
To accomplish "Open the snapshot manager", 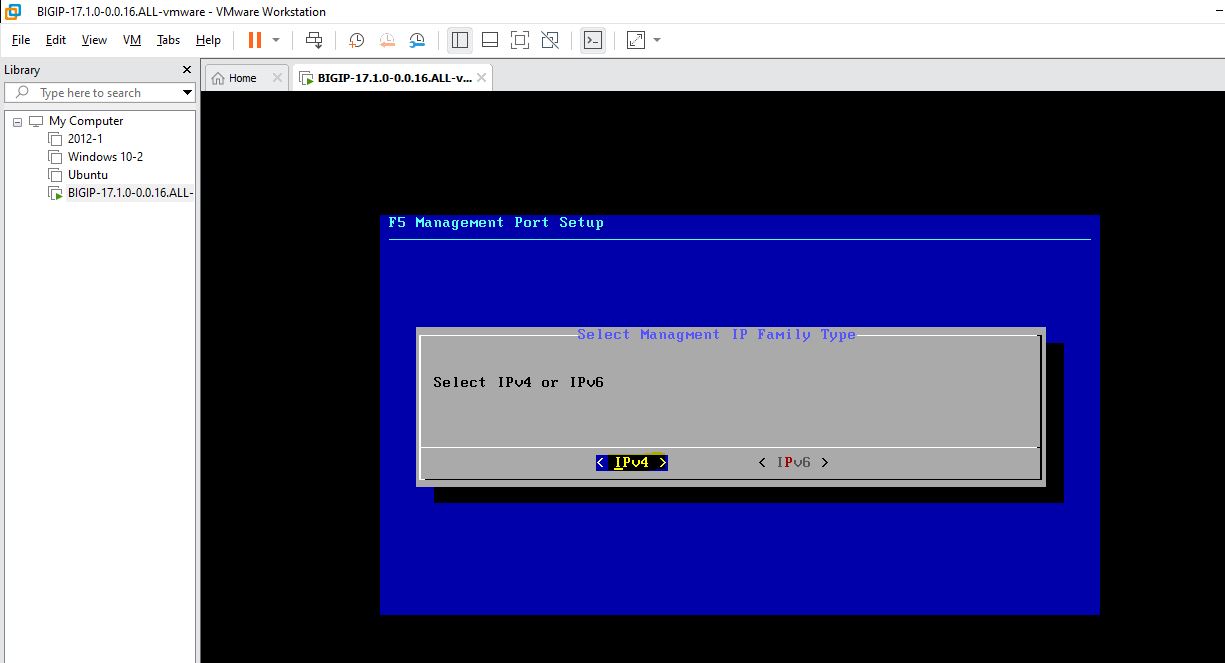I will point(417,40).
